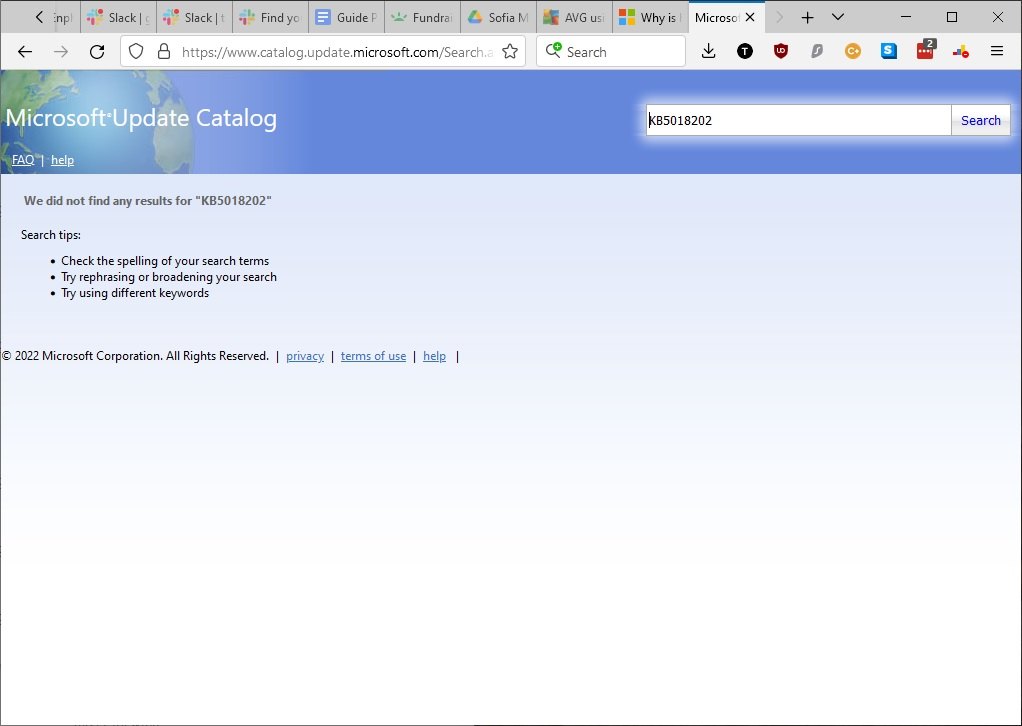Viewport: 1022px width, 726px height.
Task: Open a new tab with plus icon
Action: point(808,18)
